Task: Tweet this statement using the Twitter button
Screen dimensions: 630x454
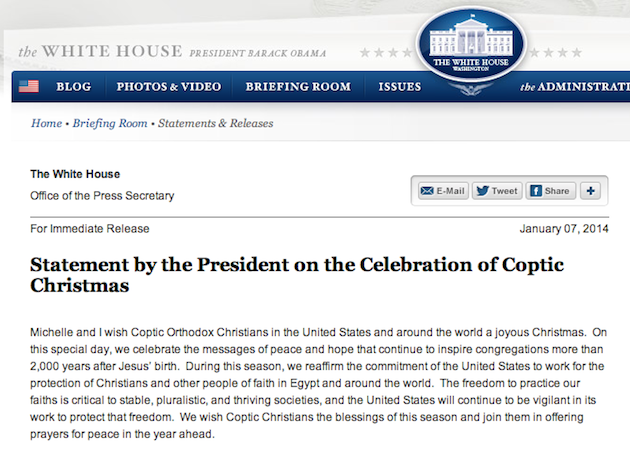Action: [x=497, y=191]
